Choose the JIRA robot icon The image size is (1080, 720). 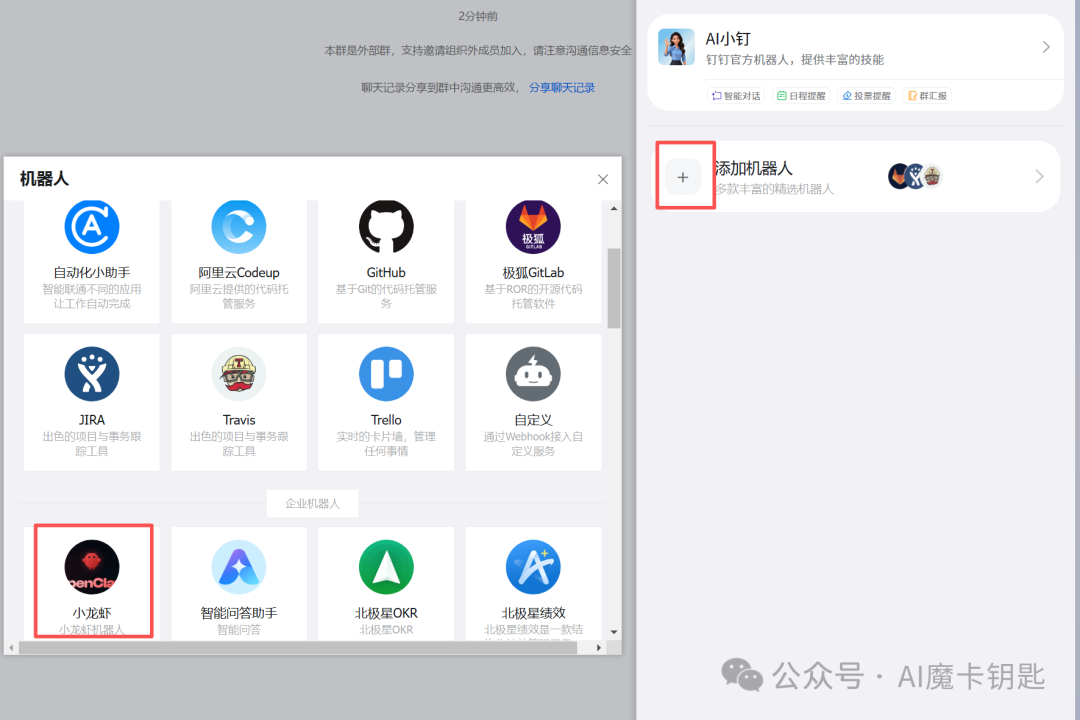92,374
